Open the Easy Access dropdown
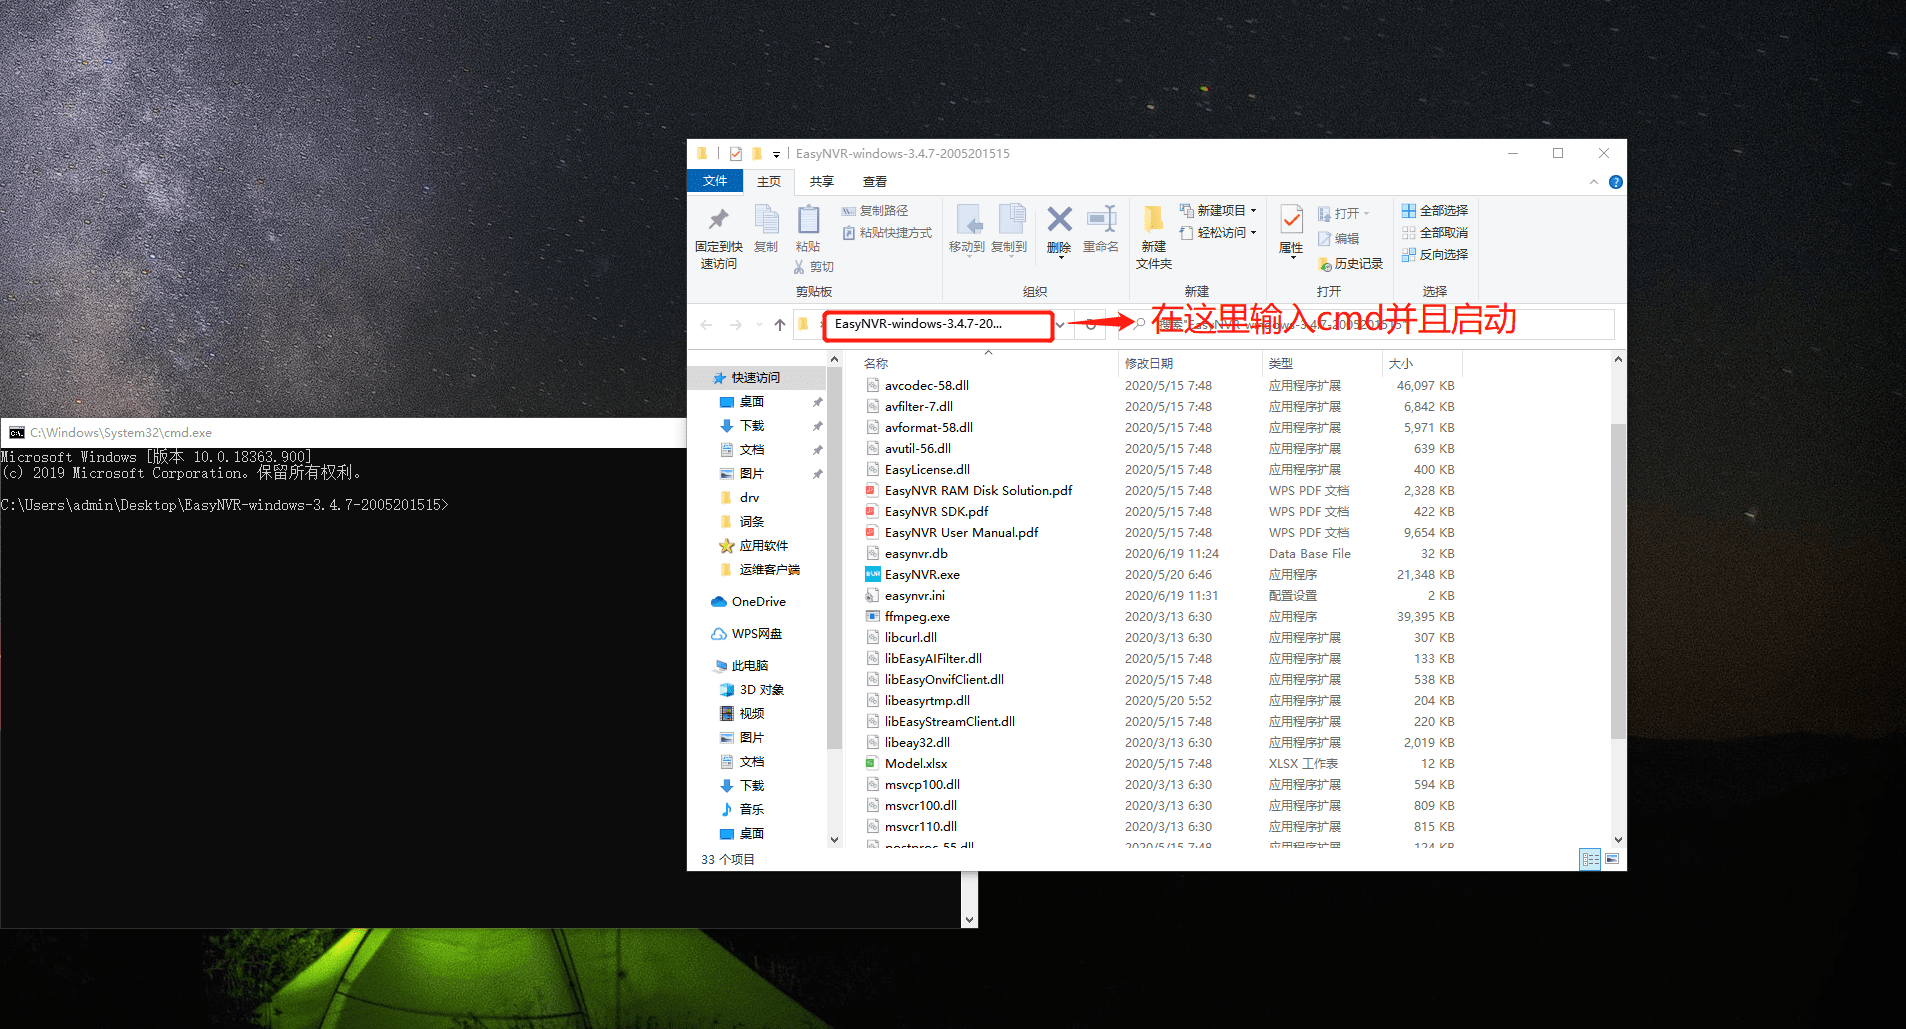This screenshot has height=1029, width=1906. click(x=1218, y=233)
